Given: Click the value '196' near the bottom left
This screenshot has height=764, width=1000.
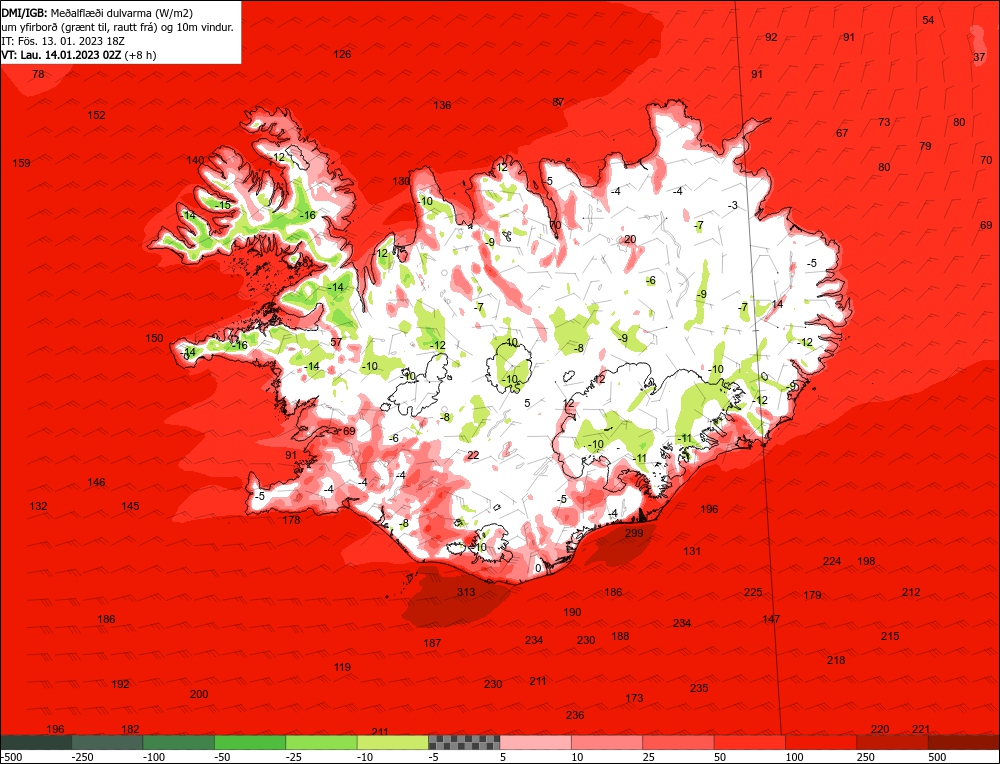Looking at the screenshot, I should (x=55, y=730).
